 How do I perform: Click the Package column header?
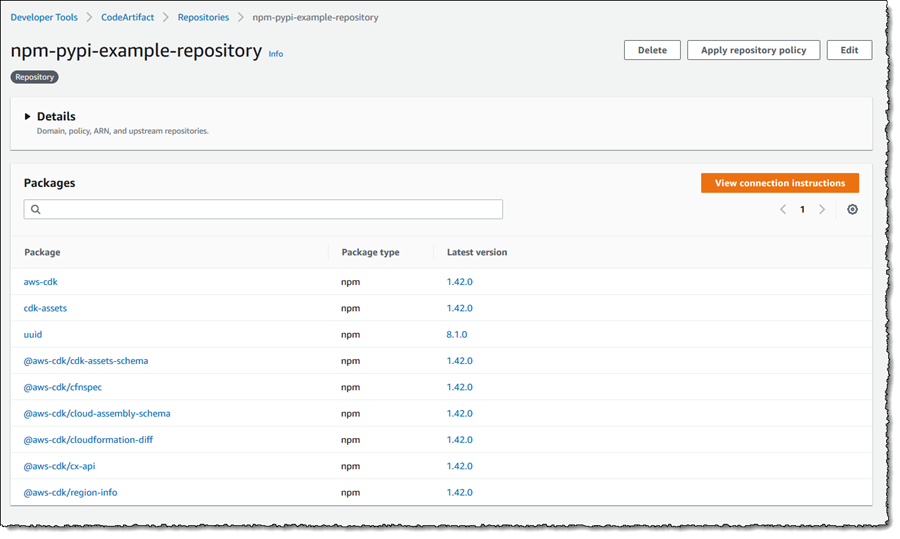pos(42,253)
